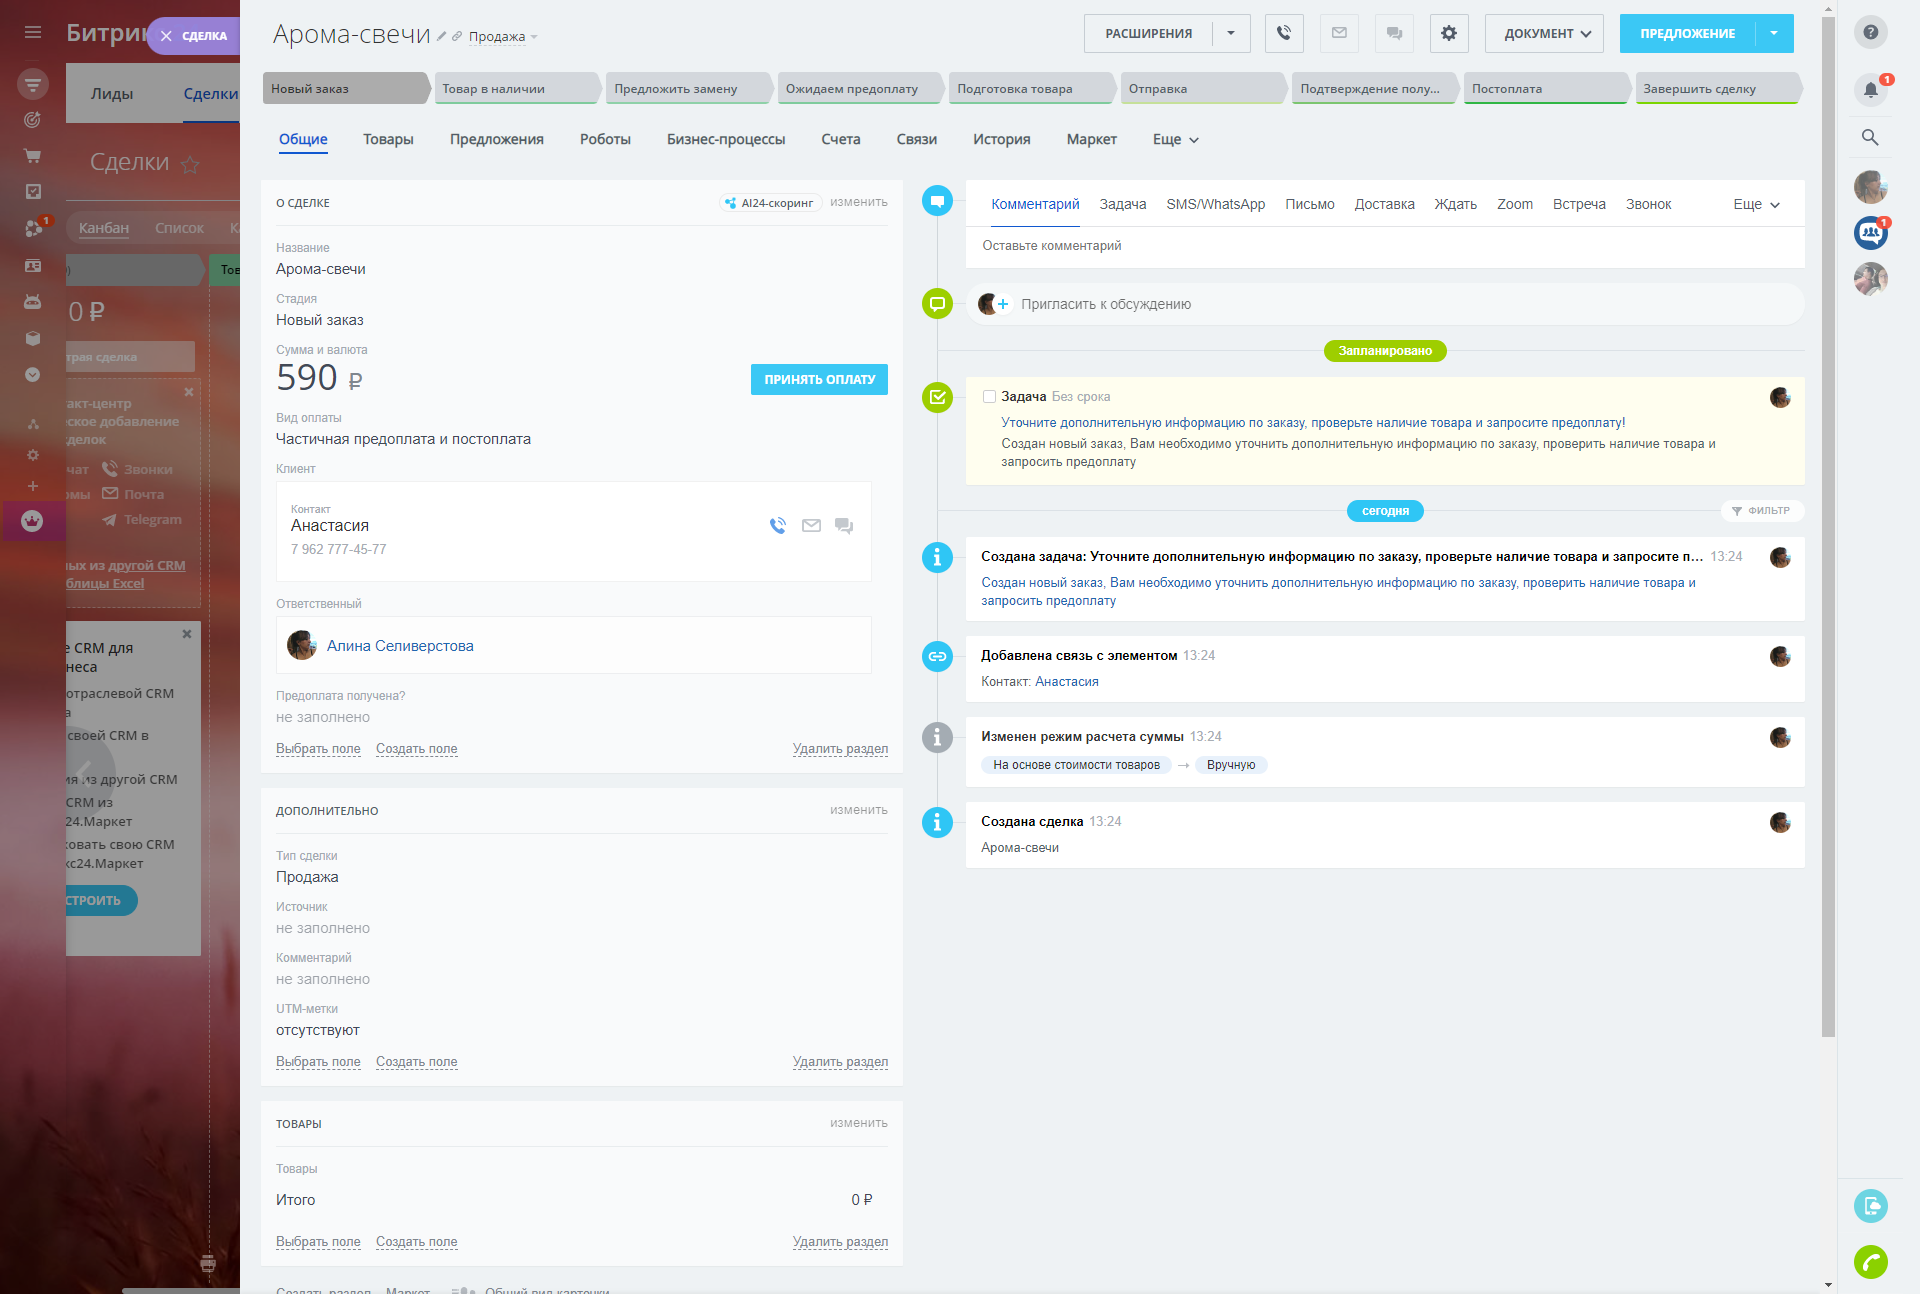Click the notifications bell icon
This screenshot has width=1920, height=1294.
coord(1870,89)
